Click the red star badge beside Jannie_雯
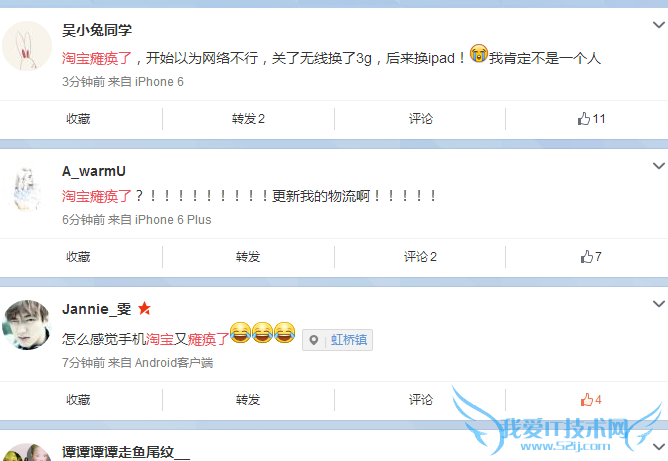 pyautogui.click(x=144, y=308)
